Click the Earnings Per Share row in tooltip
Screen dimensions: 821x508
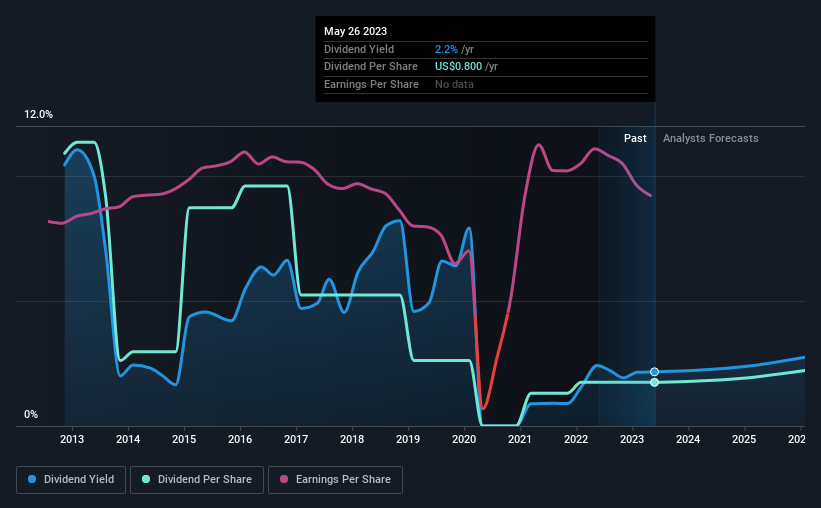pyautogui.click(x=485, y=84)
